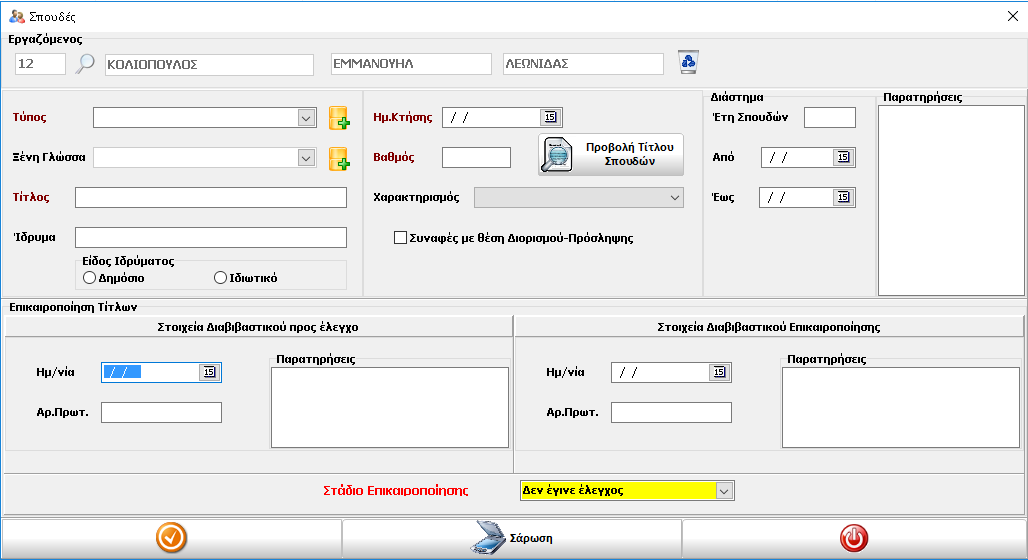Screen dimensions: 1028x560
Task: Tick Συναφές με θέση Διορισμού-Πρόσληψης checkbox
Action: point(400,238)
